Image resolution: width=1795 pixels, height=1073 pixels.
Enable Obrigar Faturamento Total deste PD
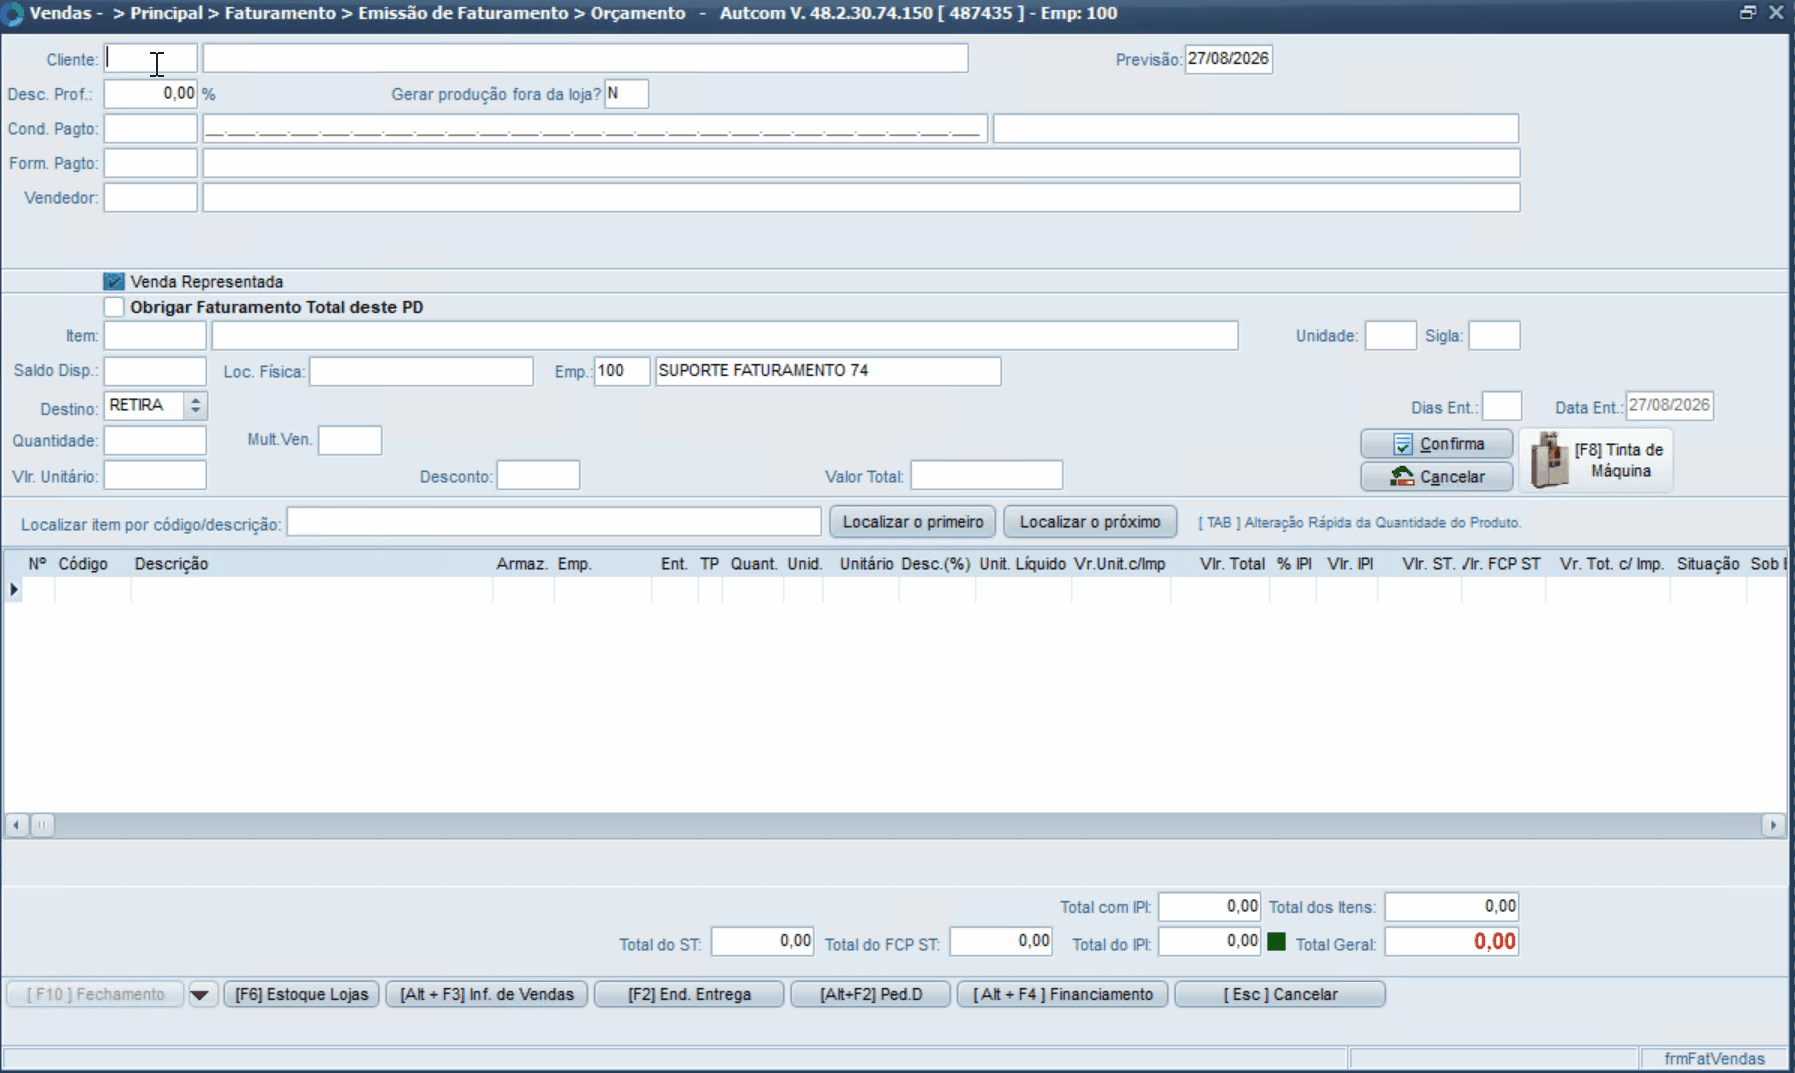pyautogui.click(x=114, y=307)
